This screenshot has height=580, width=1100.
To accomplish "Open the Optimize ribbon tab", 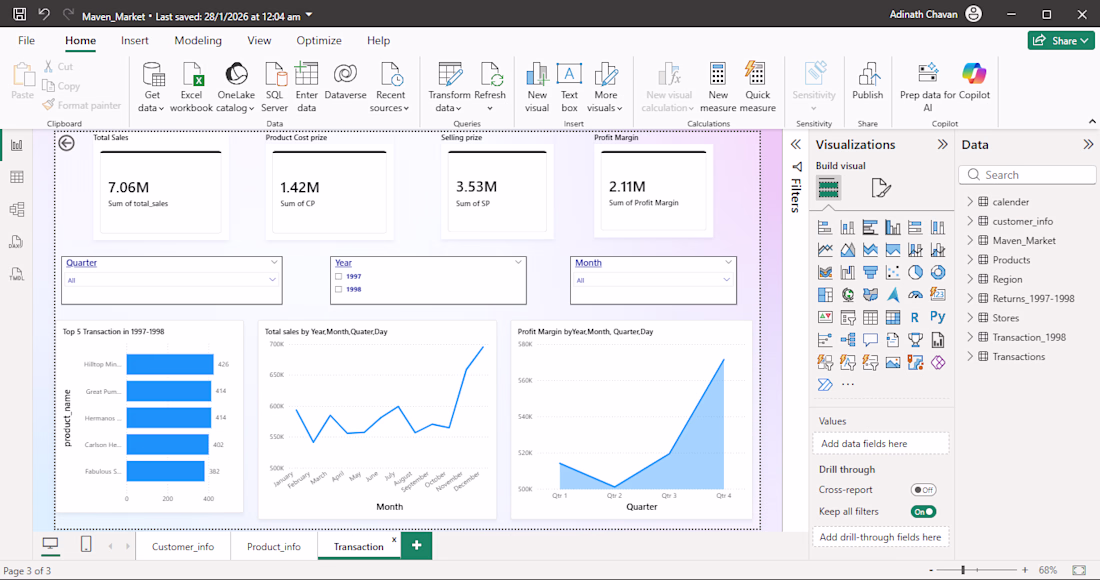I will pos(318,40).
